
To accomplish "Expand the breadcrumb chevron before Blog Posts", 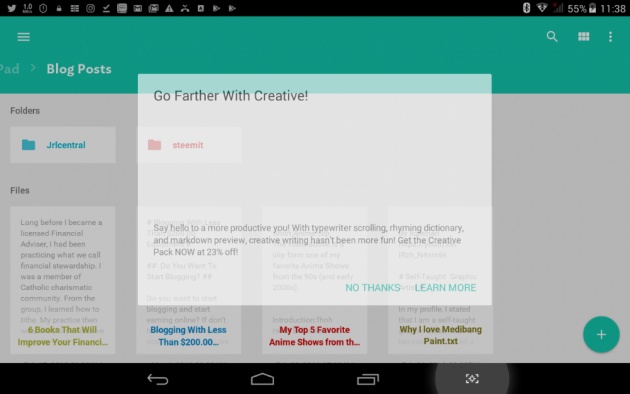I will (x=33, y=69).
